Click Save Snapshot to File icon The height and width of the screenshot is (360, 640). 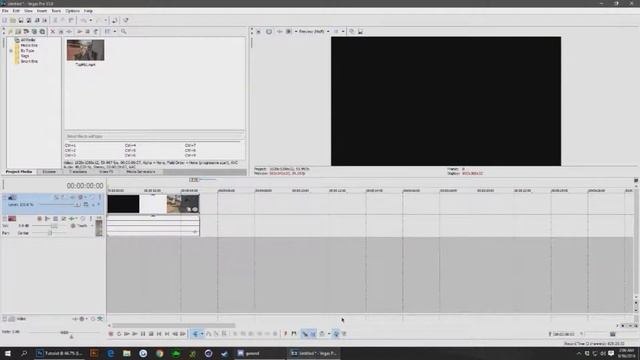(x=360, y=31)
